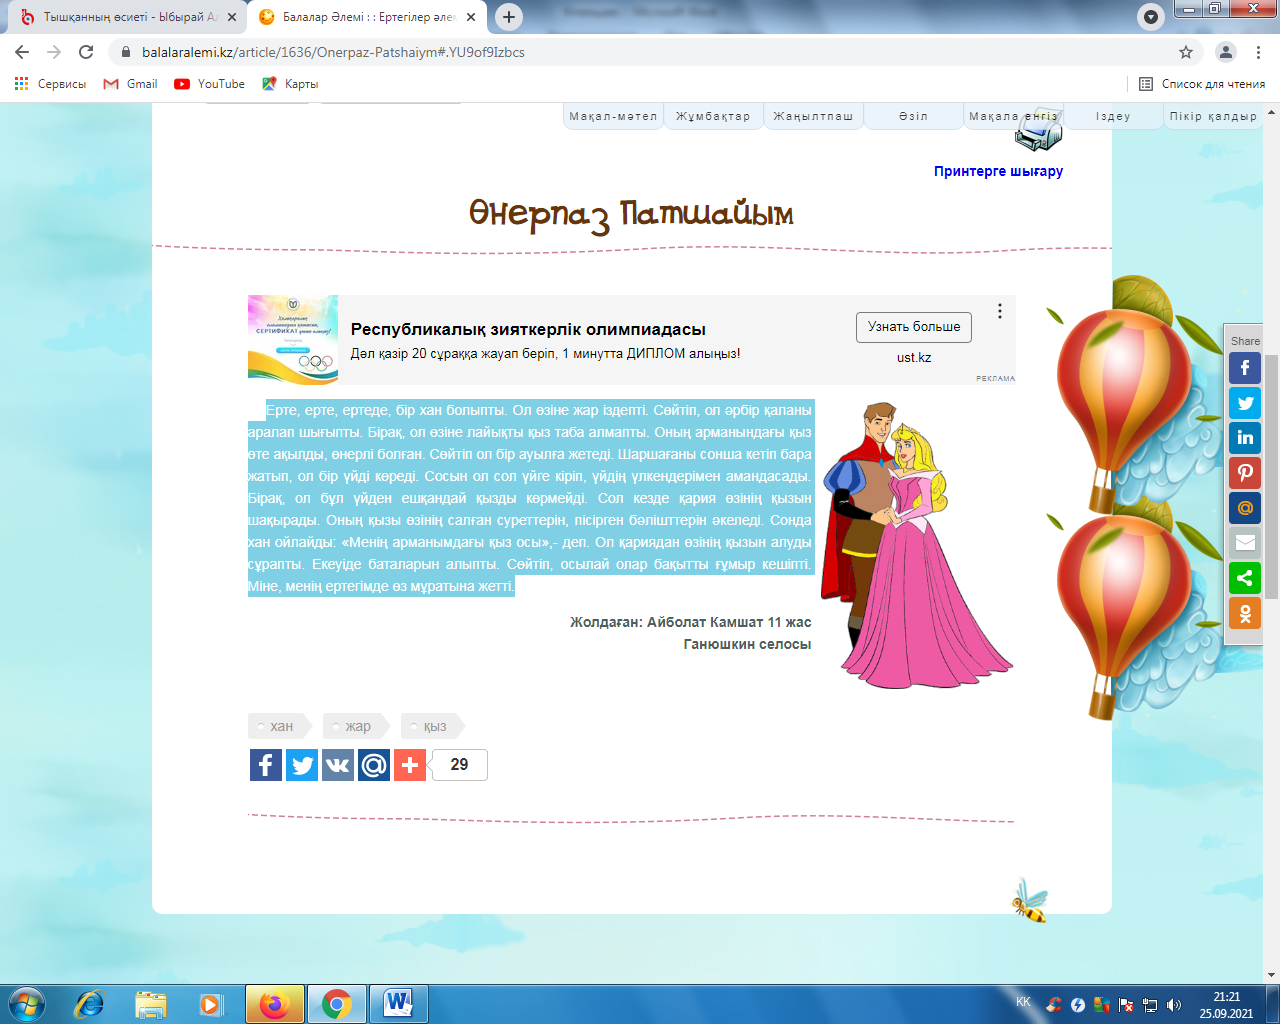Open Chrome profile avatar menu
Image resolution: width=1280 pixels, height=1024 pixels.
pos(1225,52)
